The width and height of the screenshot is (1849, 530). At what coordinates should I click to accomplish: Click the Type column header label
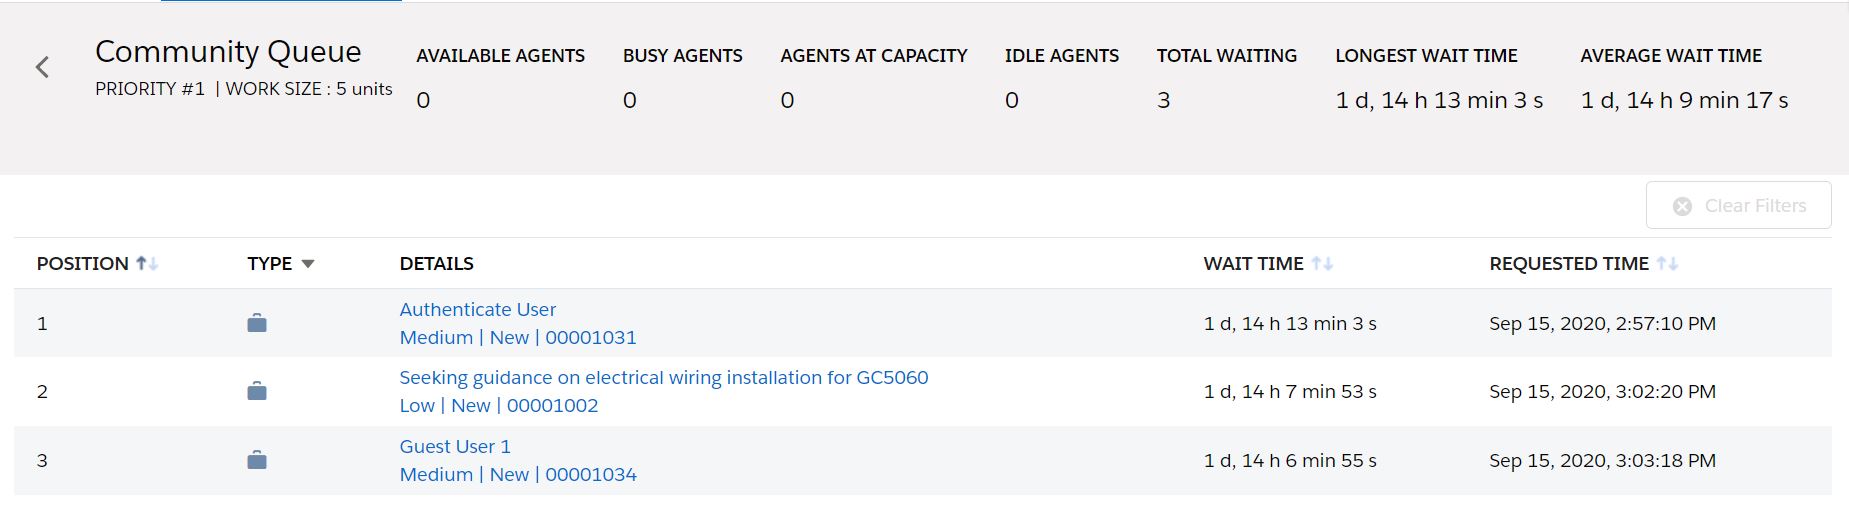269,264
